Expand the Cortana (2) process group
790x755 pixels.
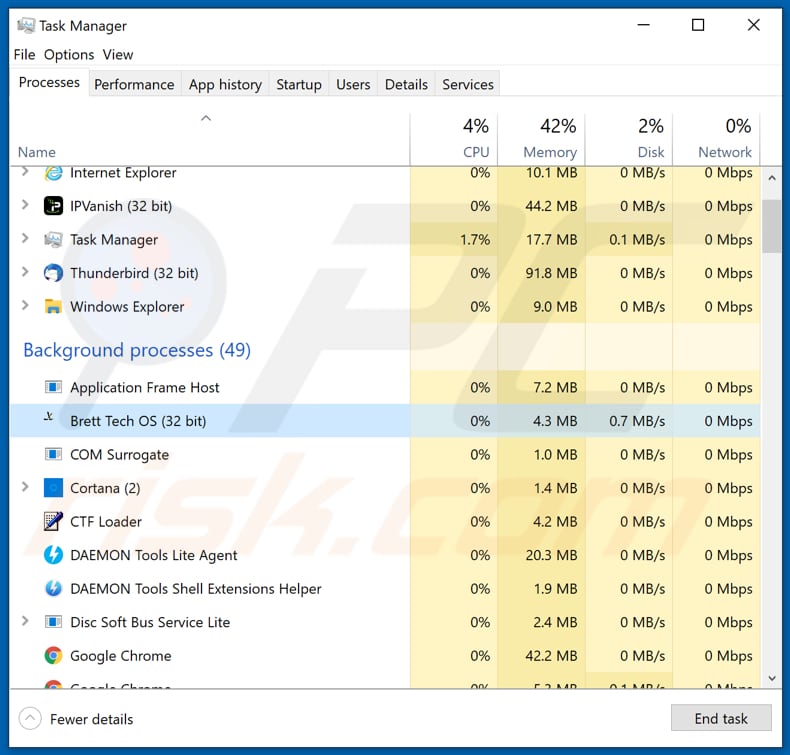point(25,488)
